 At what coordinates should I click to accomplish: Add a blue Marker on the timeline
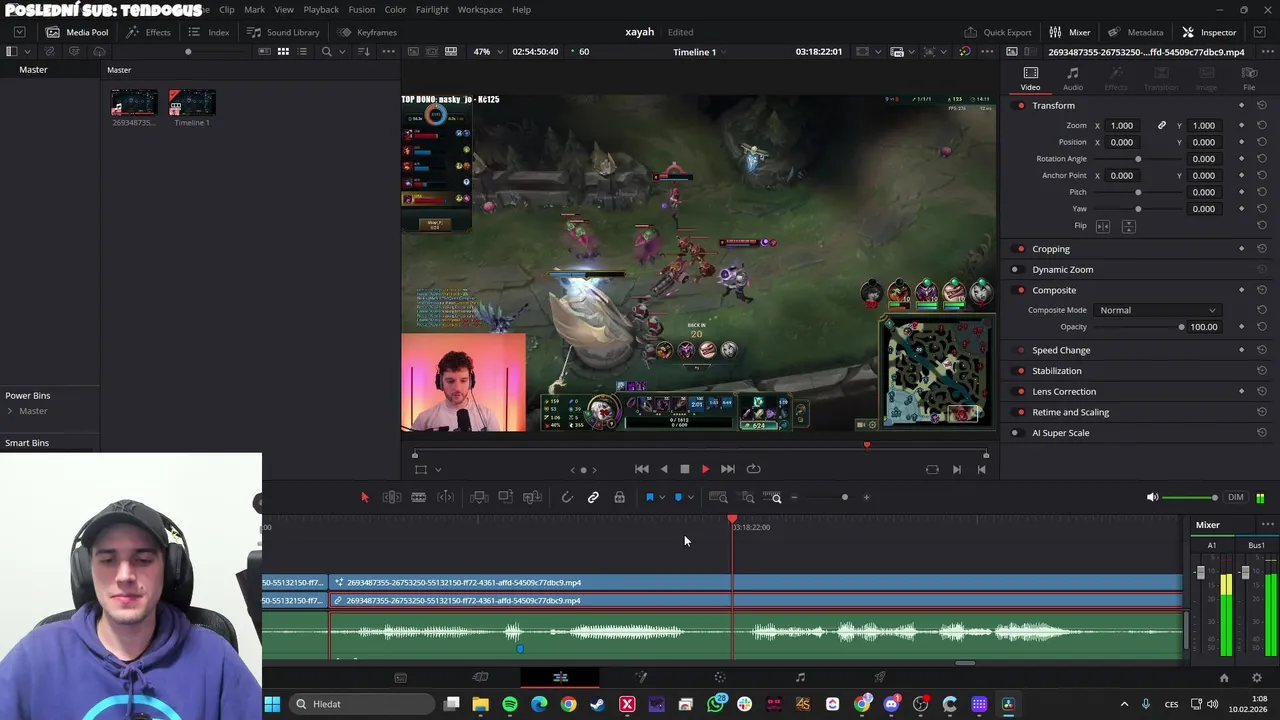[x=678, y=497]
